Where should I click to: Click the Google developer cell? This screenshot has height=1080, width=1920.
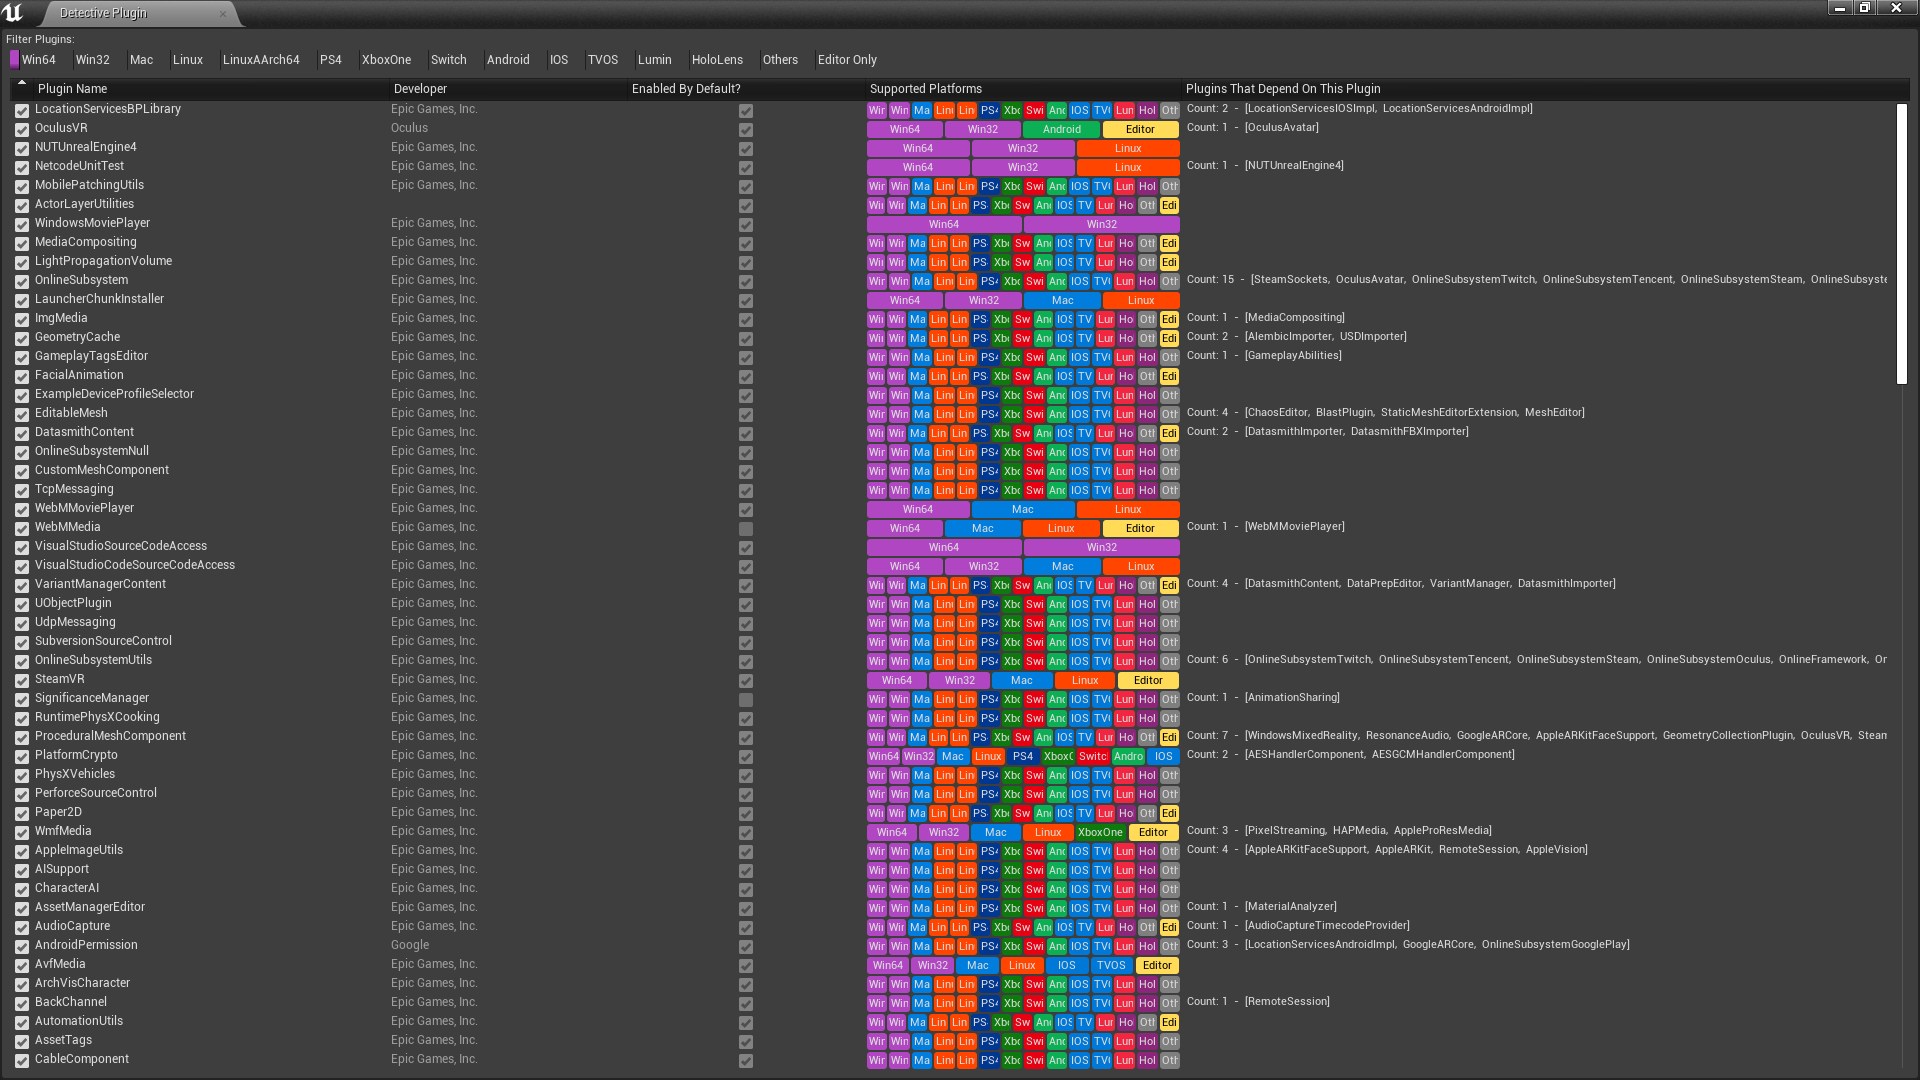coord(410,945)
